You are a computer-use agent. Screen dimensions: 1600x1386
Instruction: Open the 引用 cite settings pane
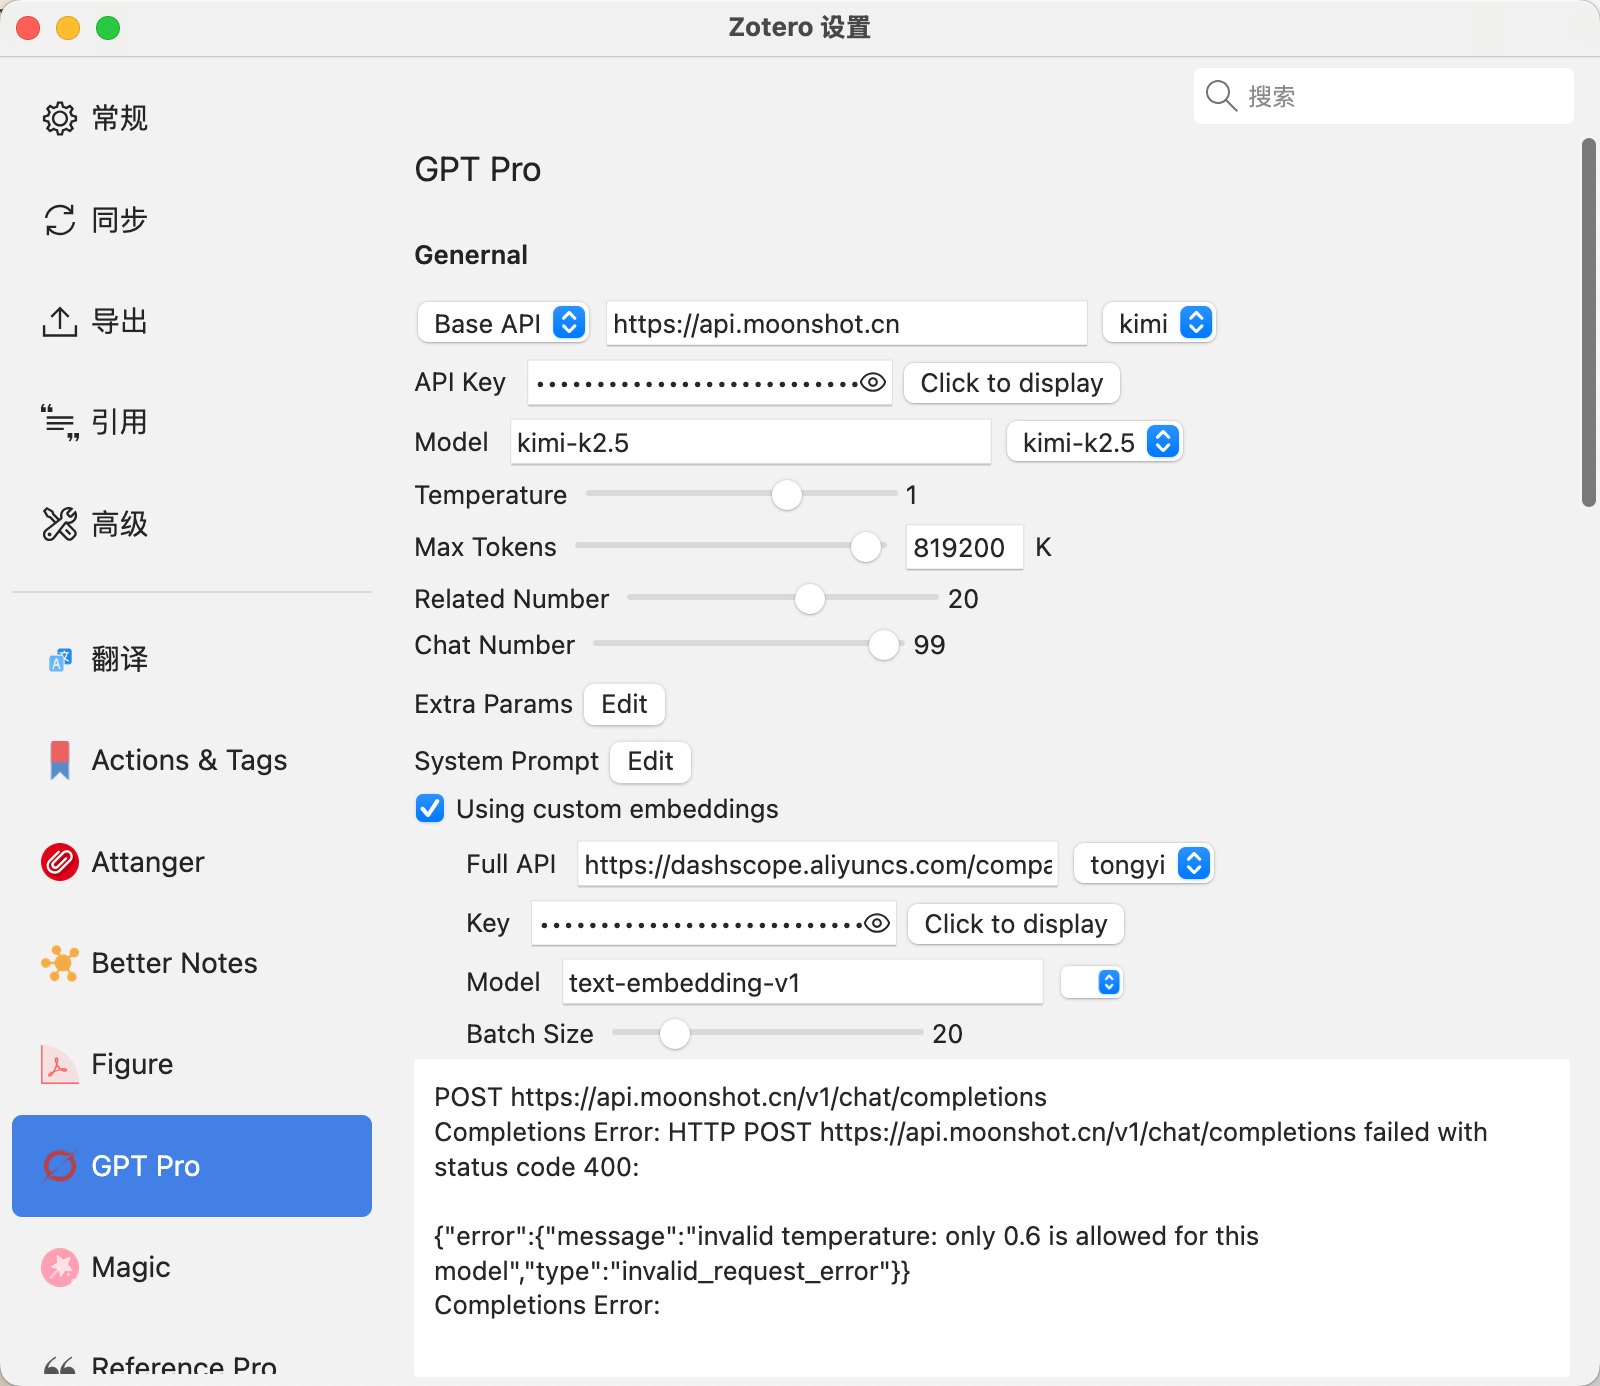click(x=192, y=423)
